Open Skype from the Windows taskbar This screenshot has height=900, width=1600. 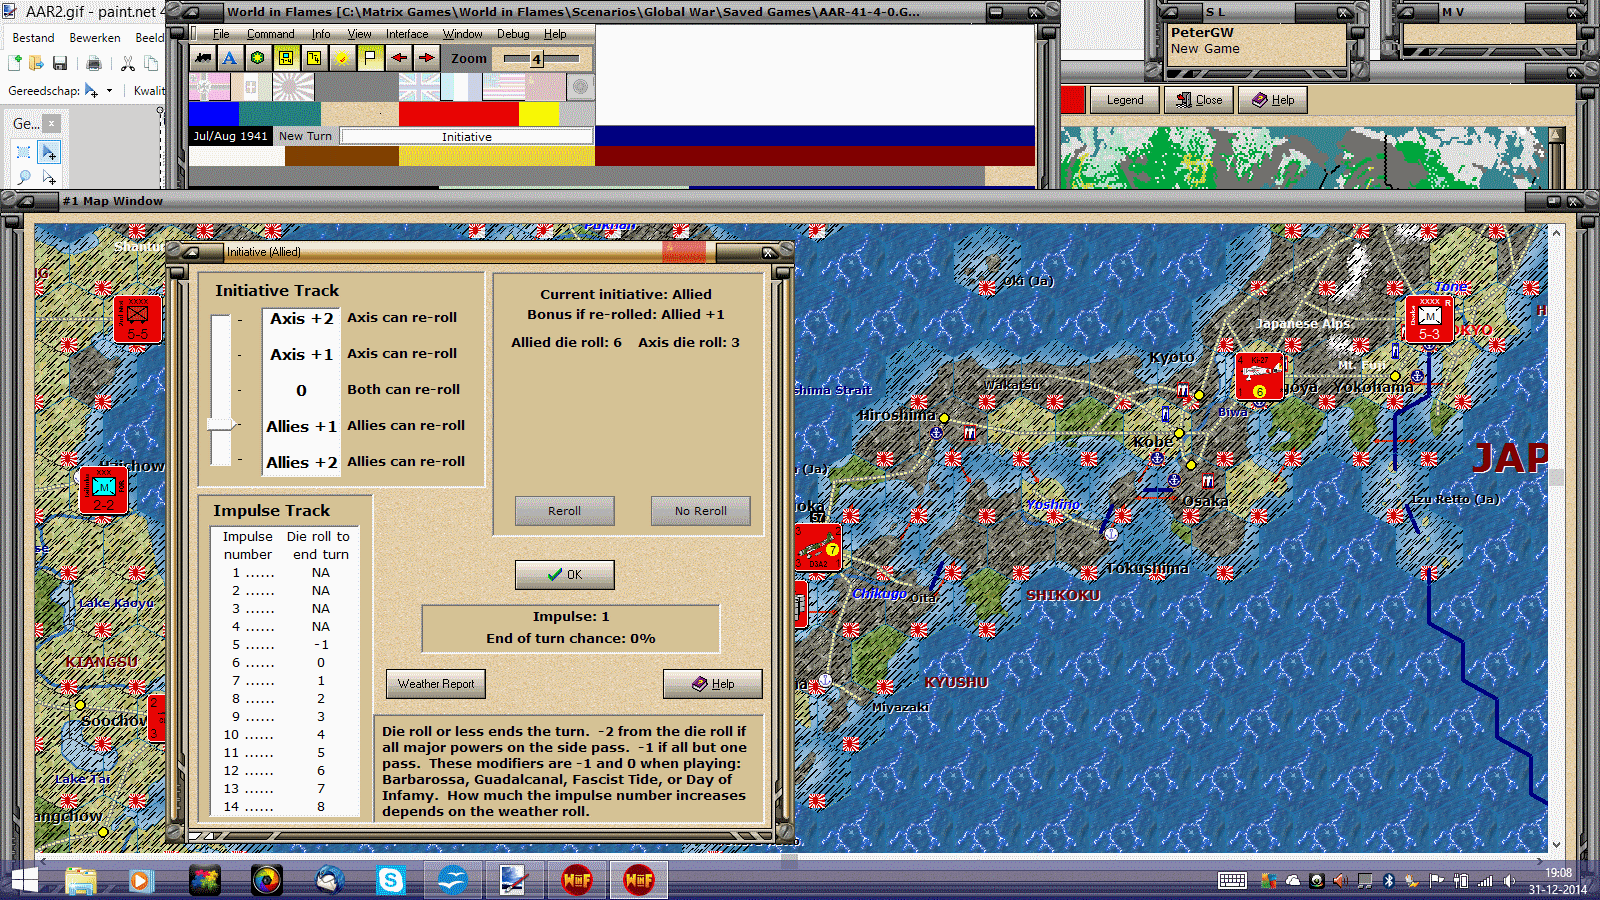tap(390, 880)
